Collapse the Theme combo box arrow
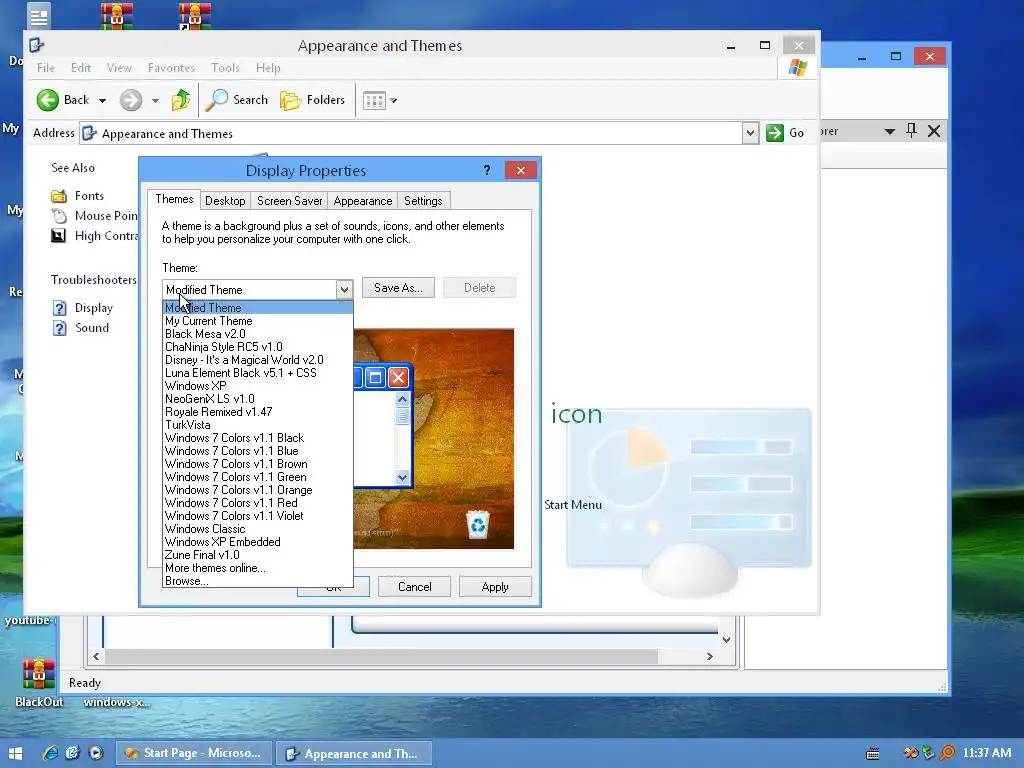The width and height of the screenshot is (1024, 768). [344, 289]
